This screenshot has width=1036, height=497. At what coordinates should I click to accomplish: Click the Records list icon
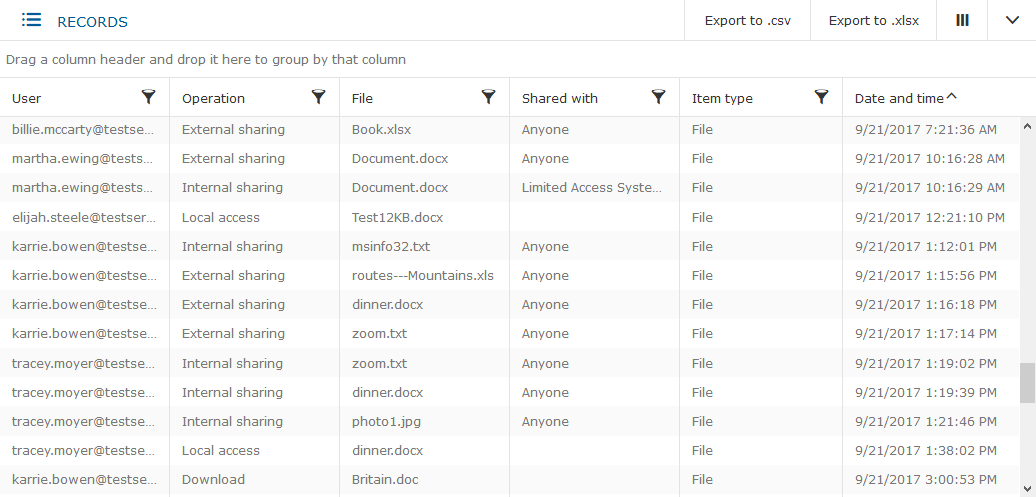coord(31,20)
